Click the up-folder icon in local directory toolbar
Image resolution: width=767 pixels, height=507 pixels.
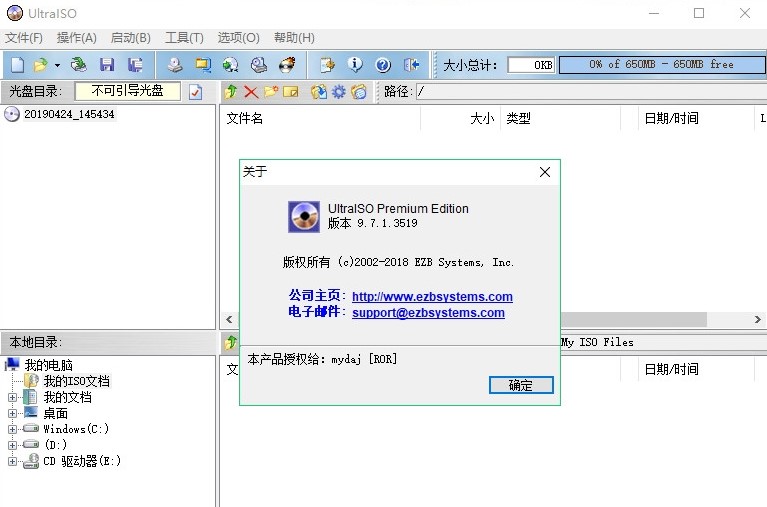[230, 343]
